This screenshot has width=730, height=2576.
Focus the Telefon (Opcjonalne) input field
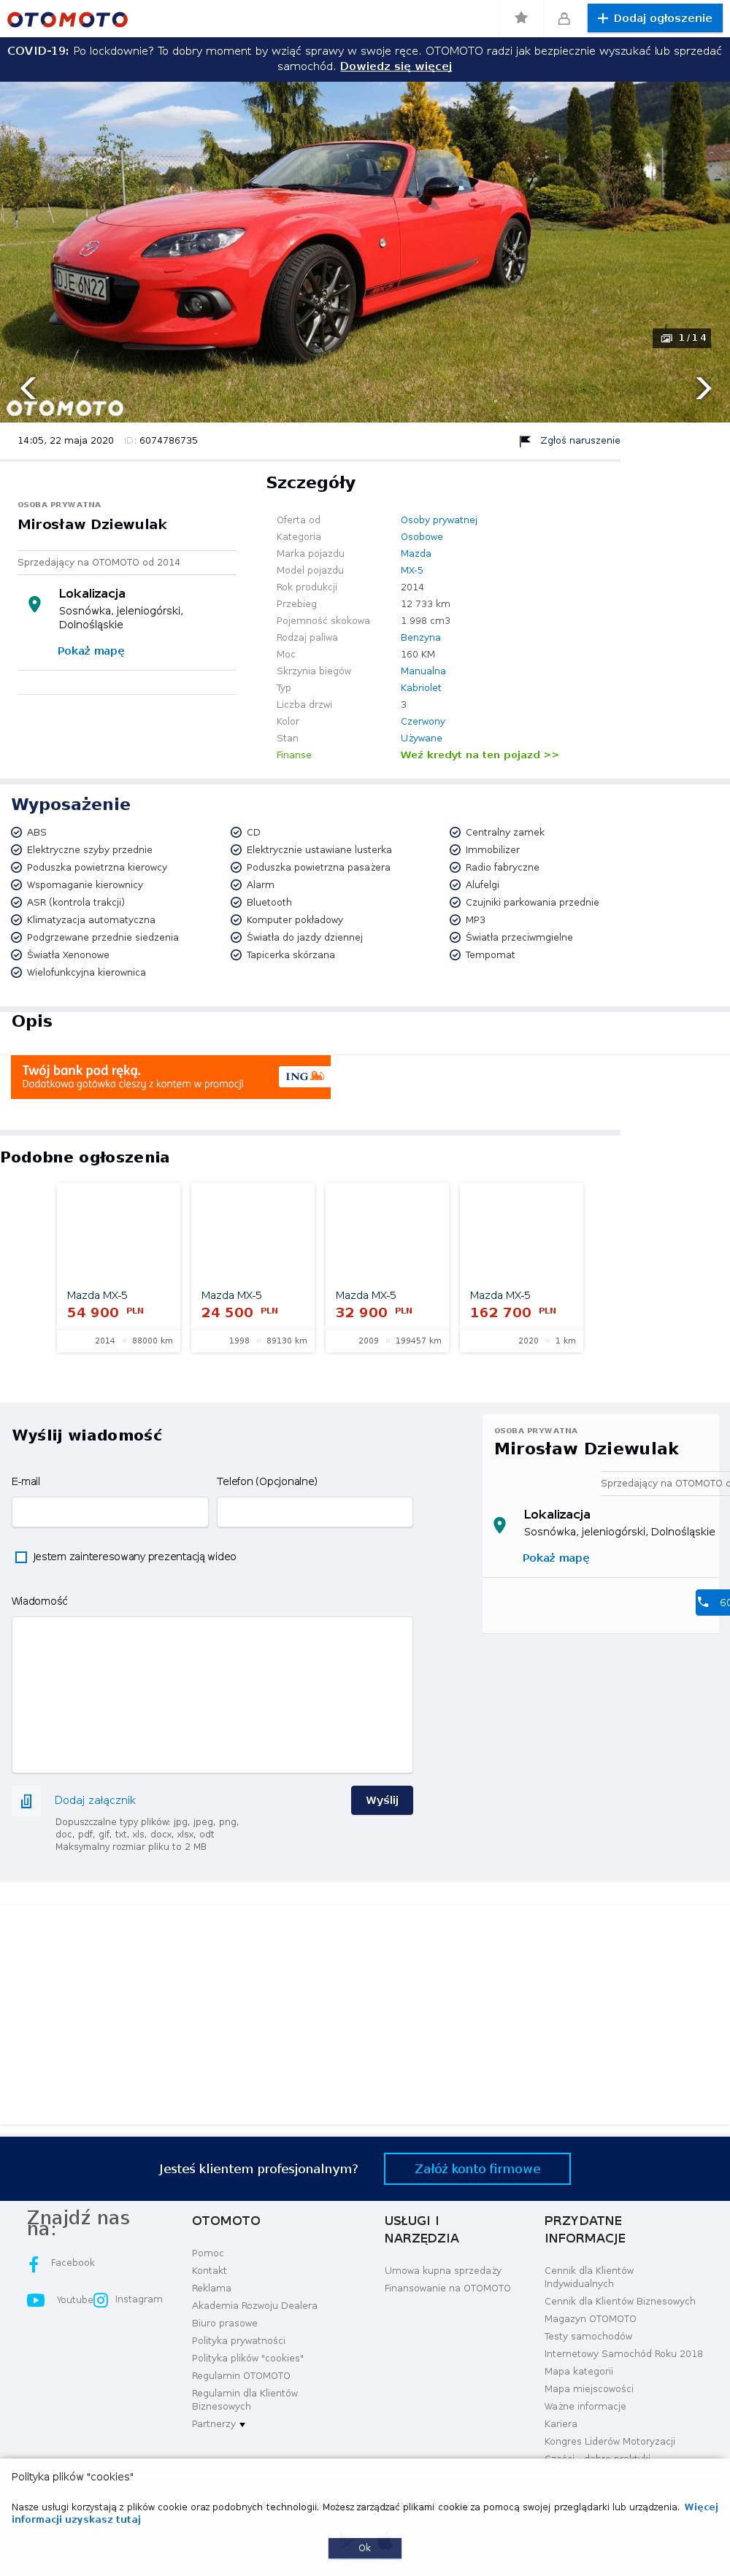point(315,1512)
